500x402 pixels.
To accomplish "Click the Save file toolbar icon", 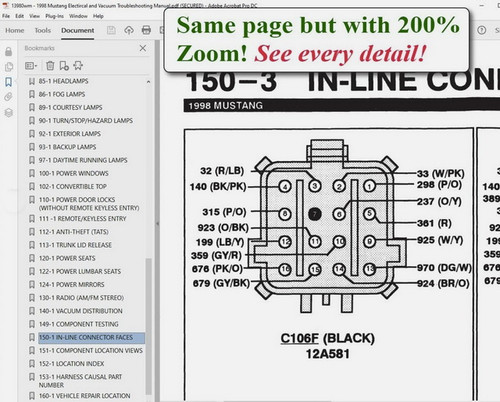I will tap(111, 30).
